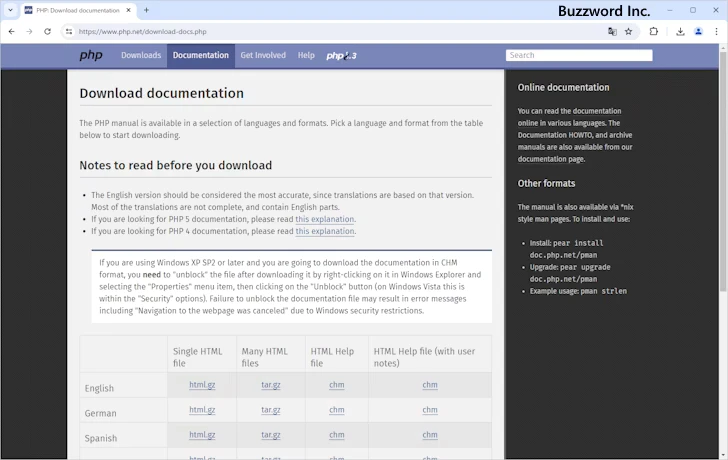Download English chm with user notes

[x=430, y=385]
